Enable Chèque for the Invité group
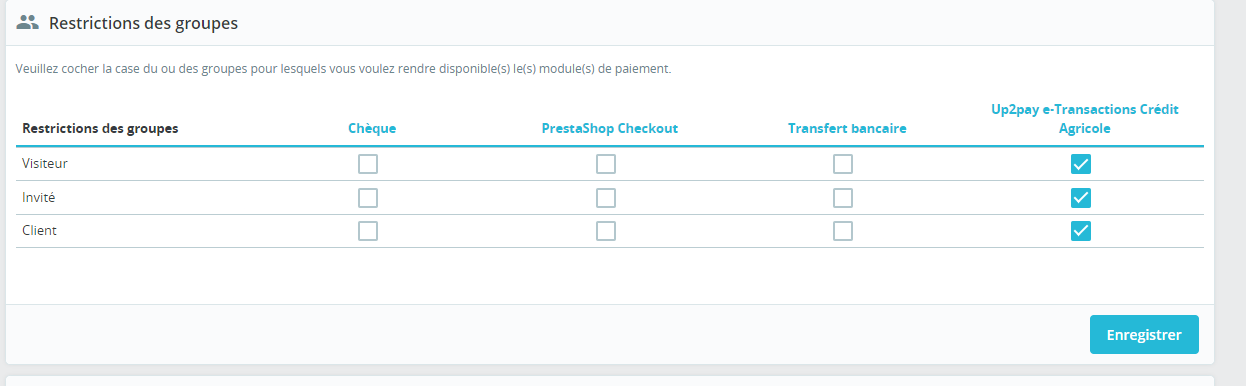 [x=368, y=198]
